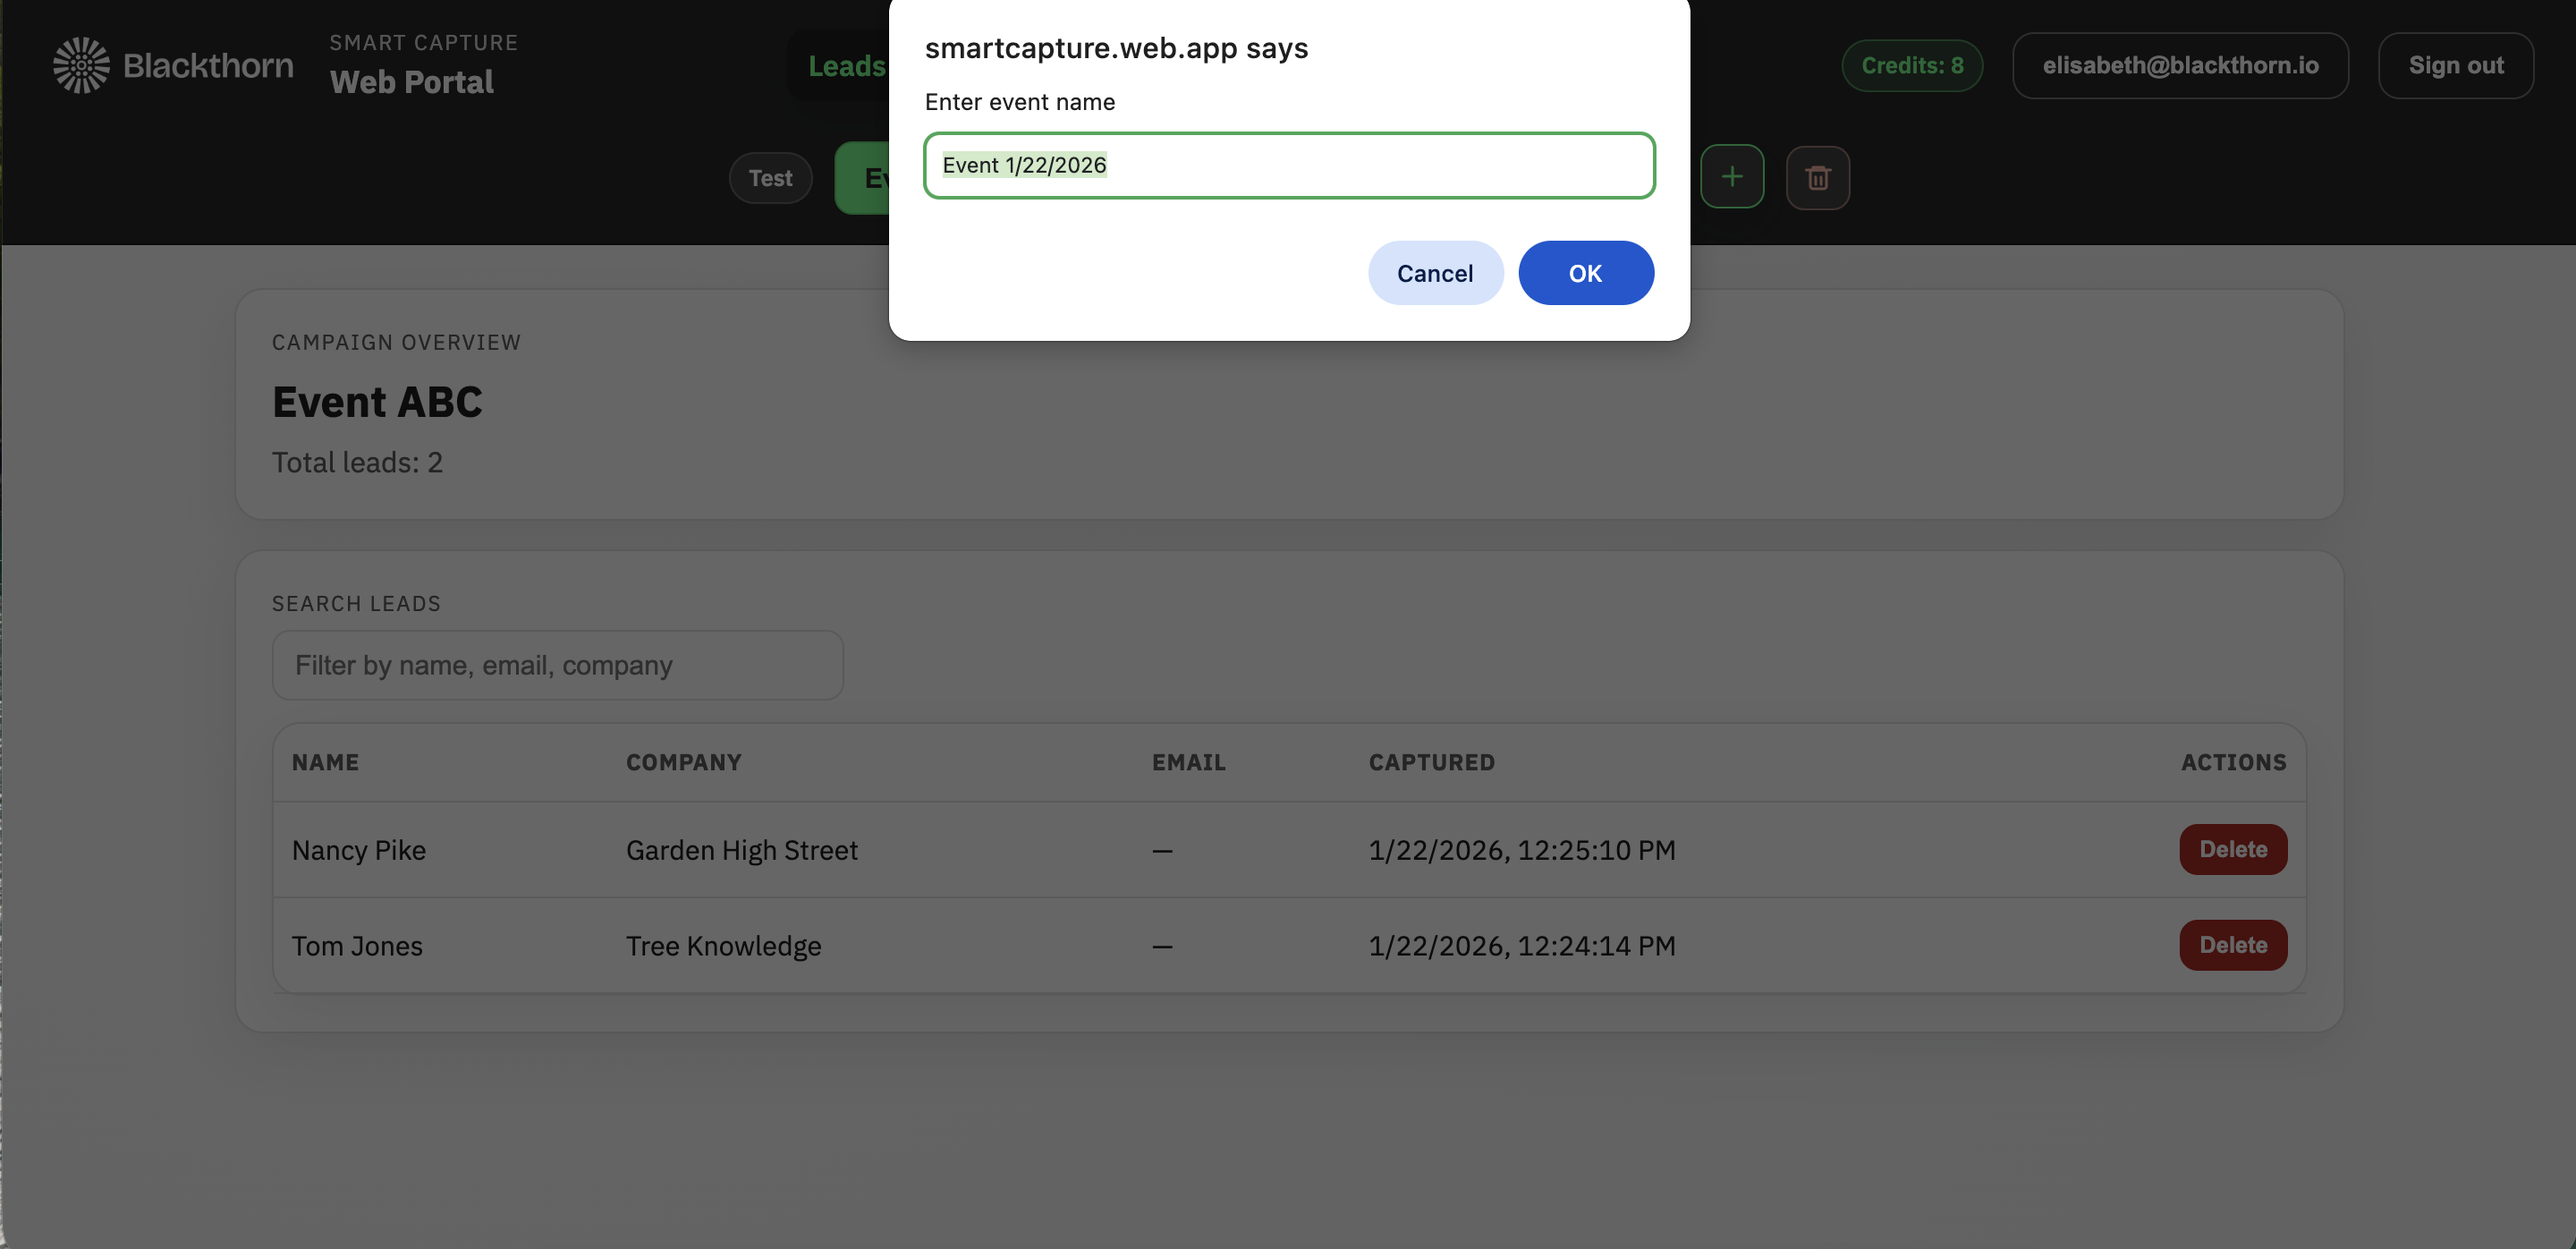This screenshot has width=2576, height=1249.
Task: Select the Test event chip
Action: 770,178
